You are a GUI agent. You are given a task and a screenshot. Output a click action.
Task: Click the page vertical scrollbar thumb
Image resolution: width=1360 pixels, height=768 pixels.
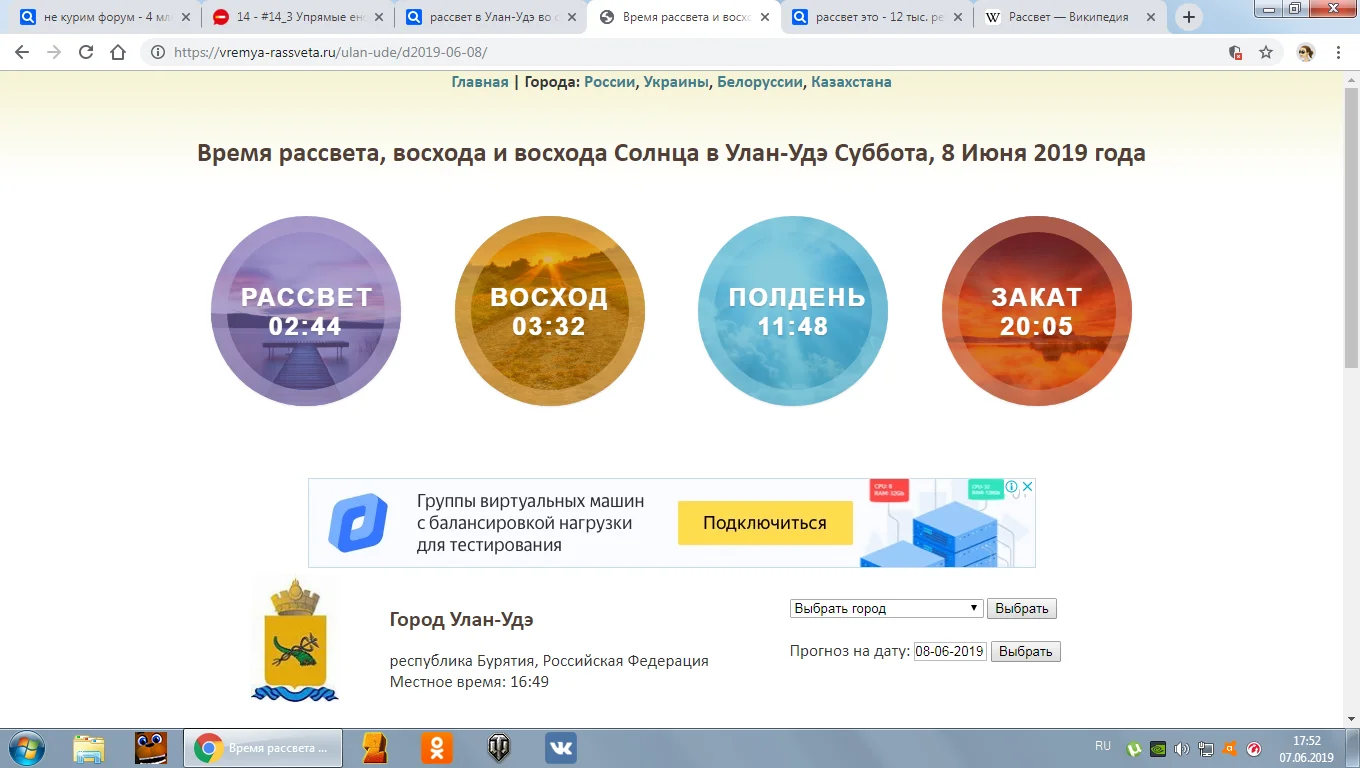1351,230
